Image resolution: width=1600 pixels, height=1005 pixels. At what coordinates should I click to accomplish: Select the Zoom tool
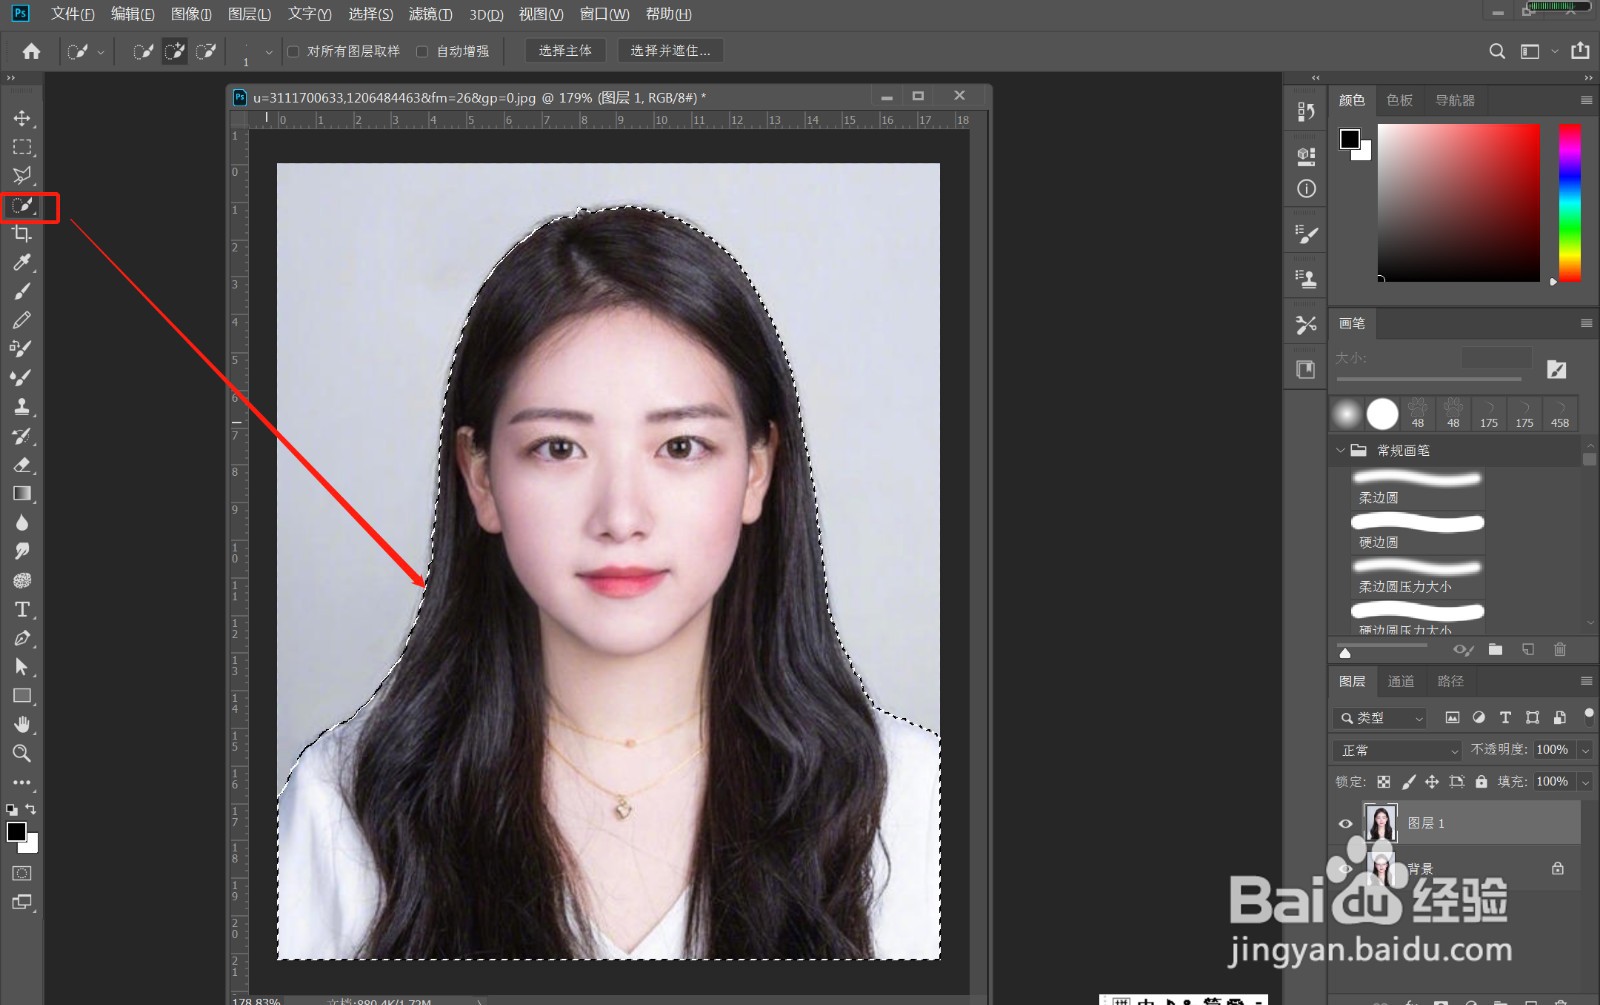[x=22, y=753]
